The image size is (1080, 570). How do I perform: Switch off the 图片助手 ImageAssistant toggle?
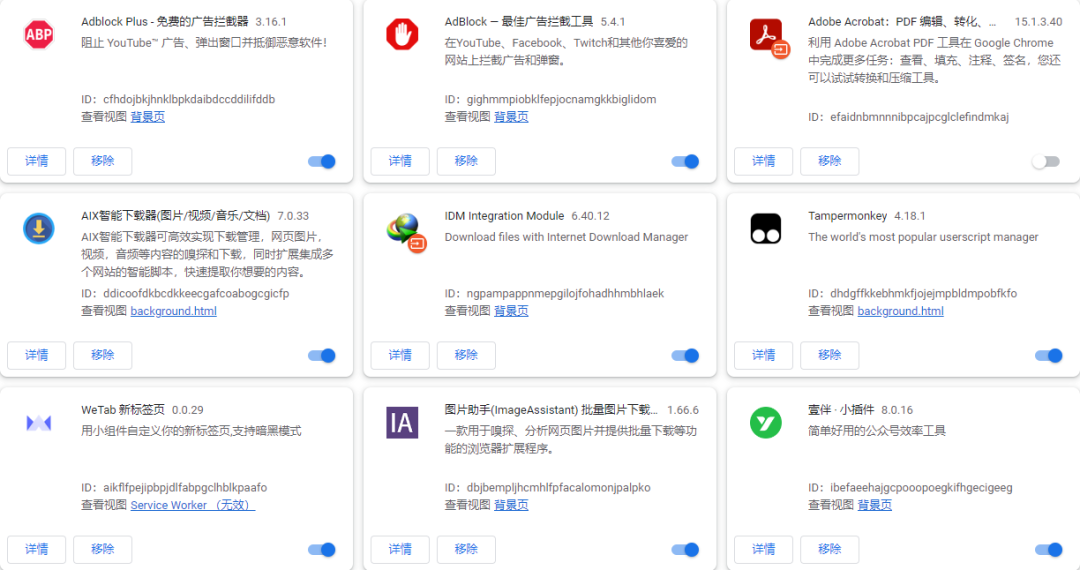point(685,550)
